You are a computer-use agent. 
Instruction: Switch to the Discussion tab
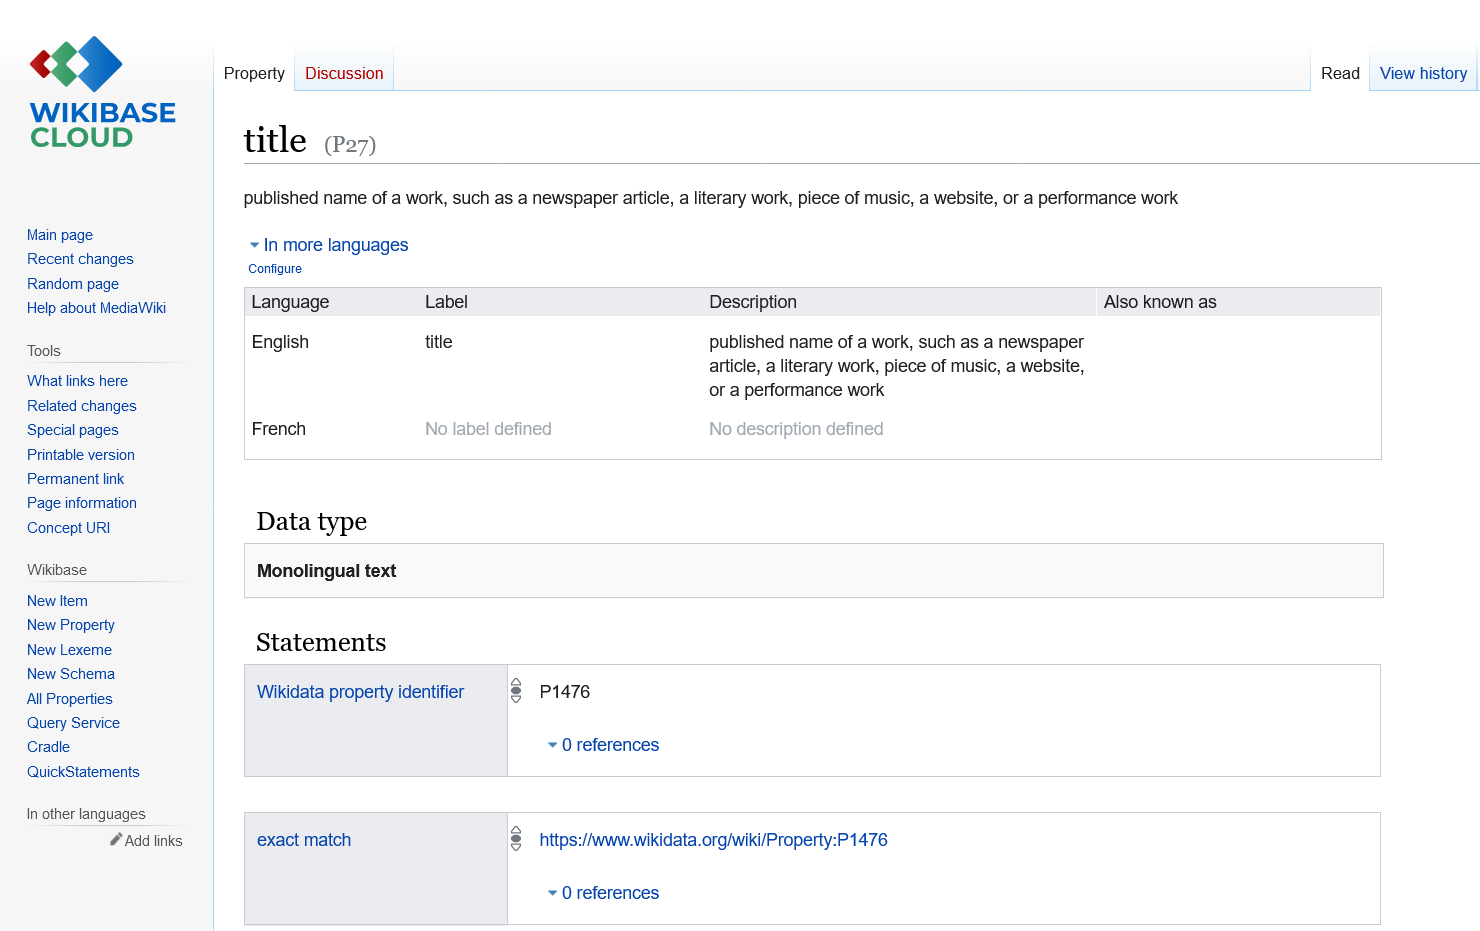[344, 73]
